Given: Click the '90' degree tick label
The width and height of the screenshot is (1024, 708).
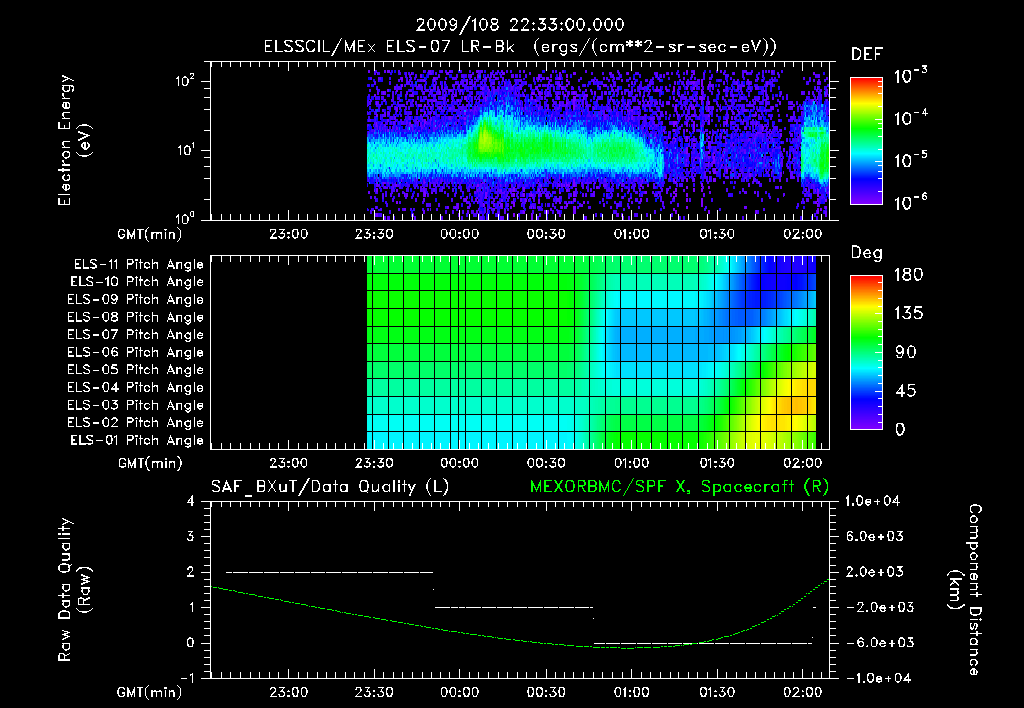Looking at the screenshot, I should (x=906, y=353).
